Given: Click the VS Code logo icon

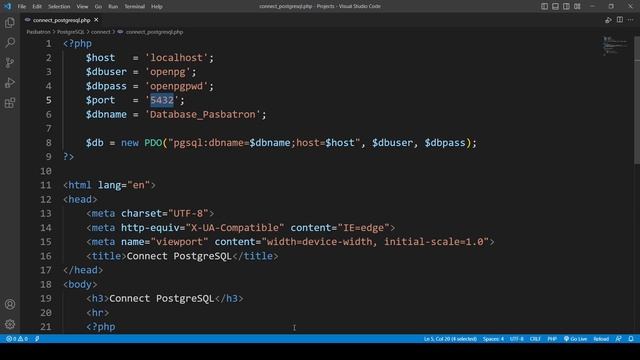Looking at the screenshot, I should [x=7, y=6].
